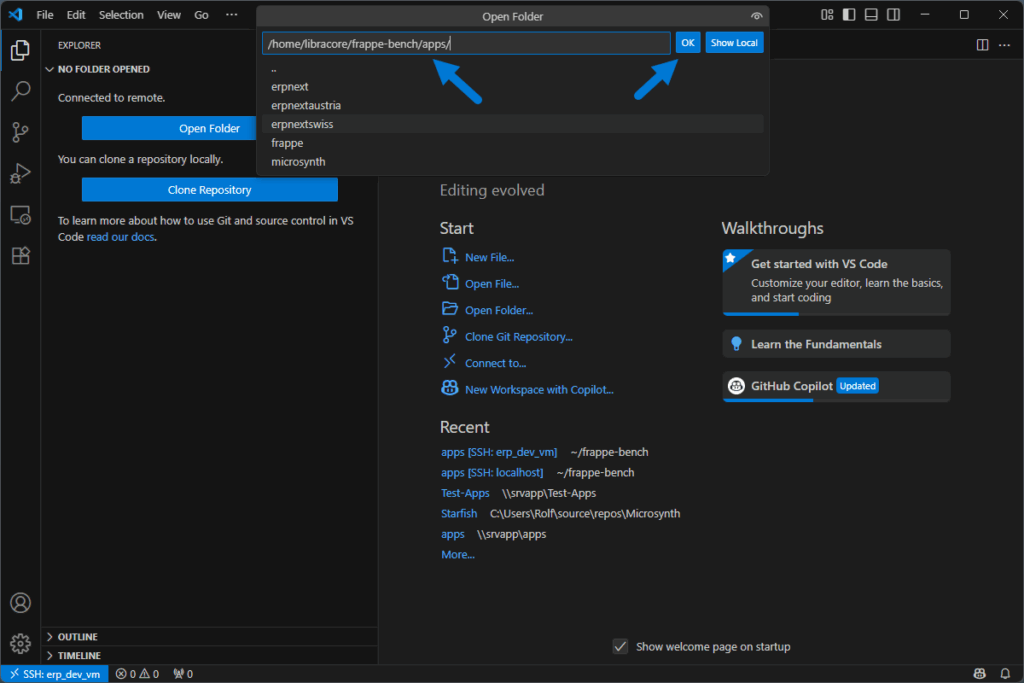Click the Show Local button
The height and width of the screenshot is (683, 1024).
[x=734, y=43]
